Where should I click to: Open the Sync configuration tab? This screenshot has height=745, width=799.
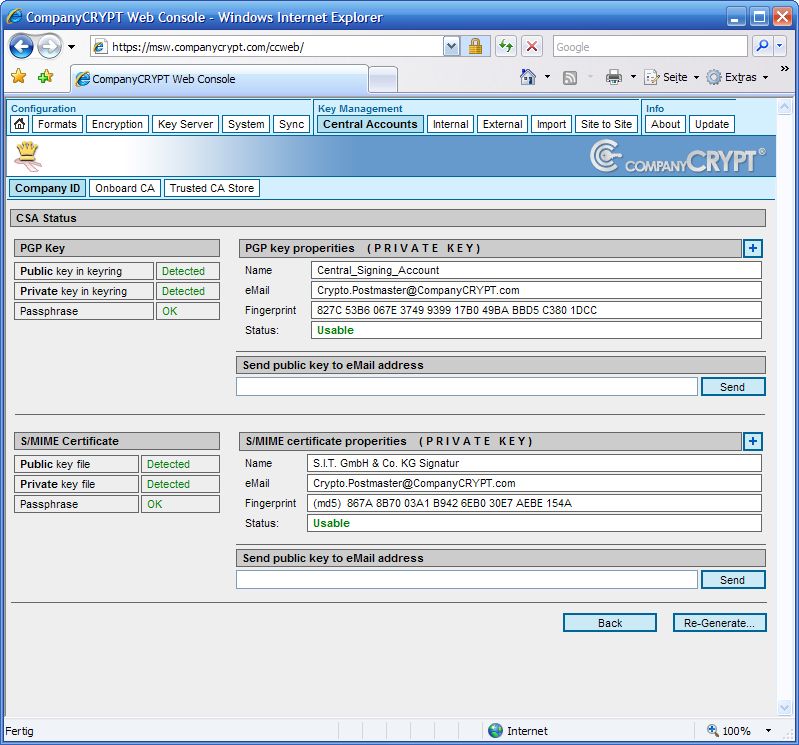(291, 124)
